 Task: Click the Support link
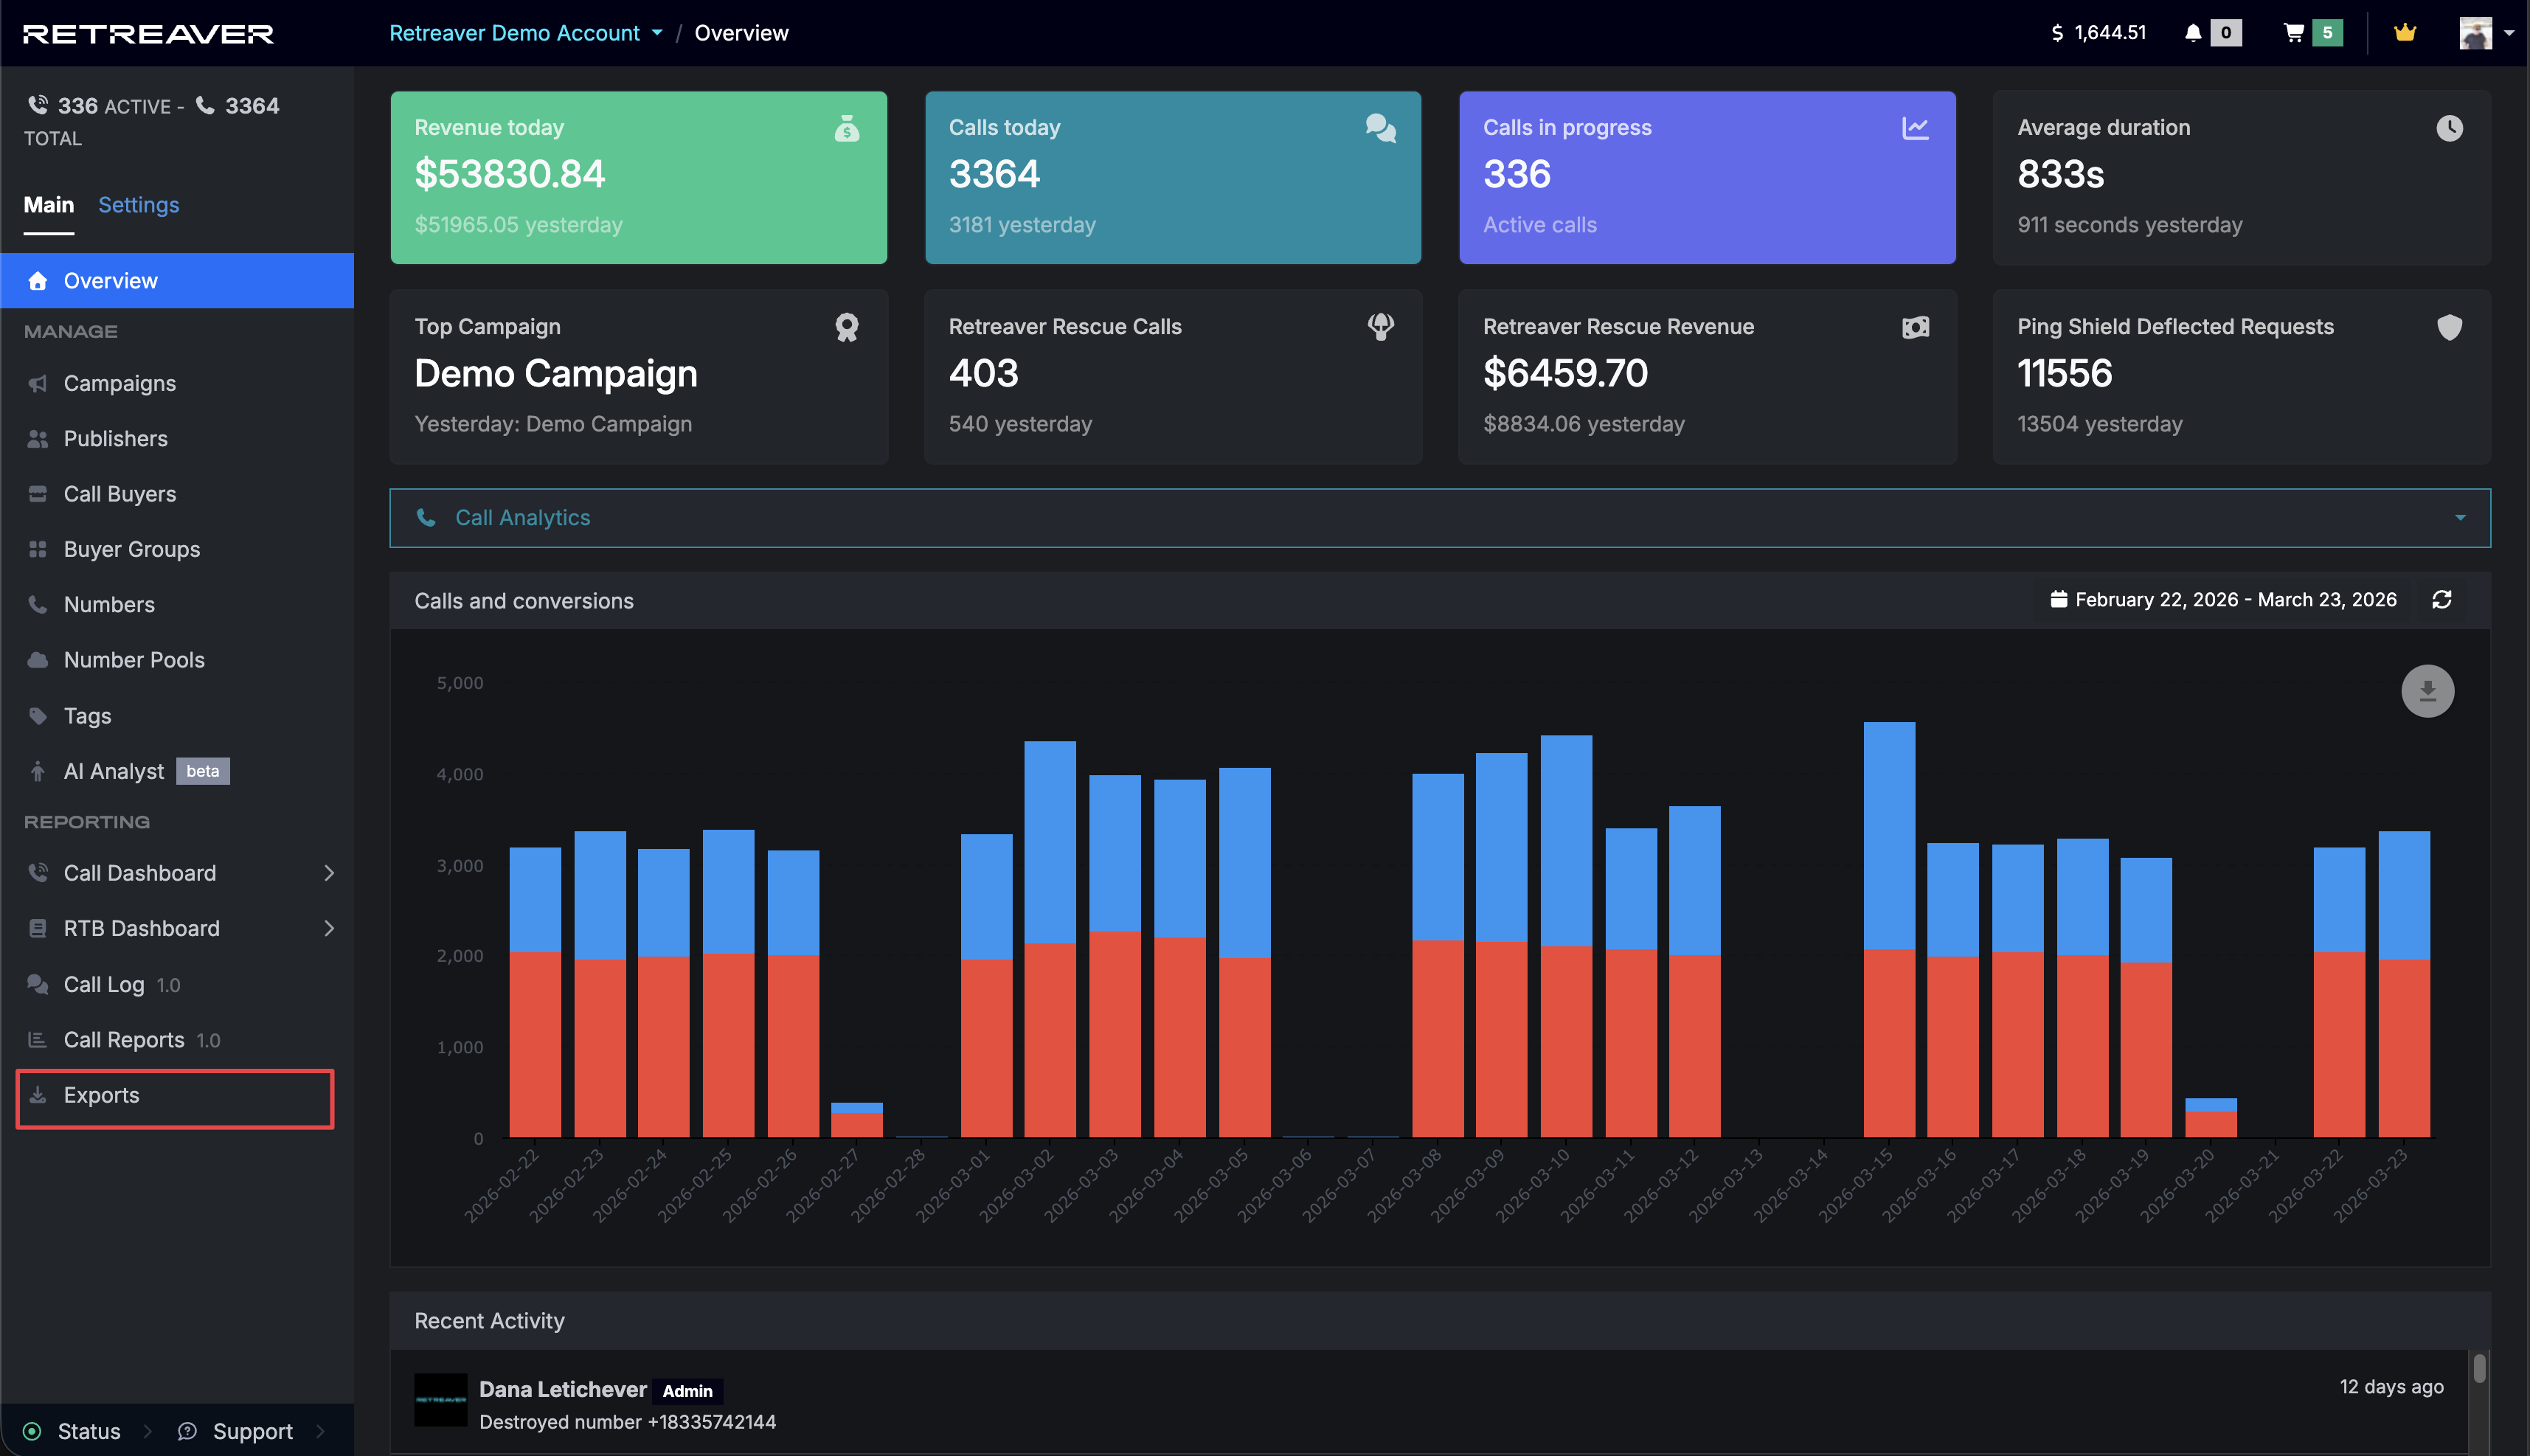[x=252, y=1431]
